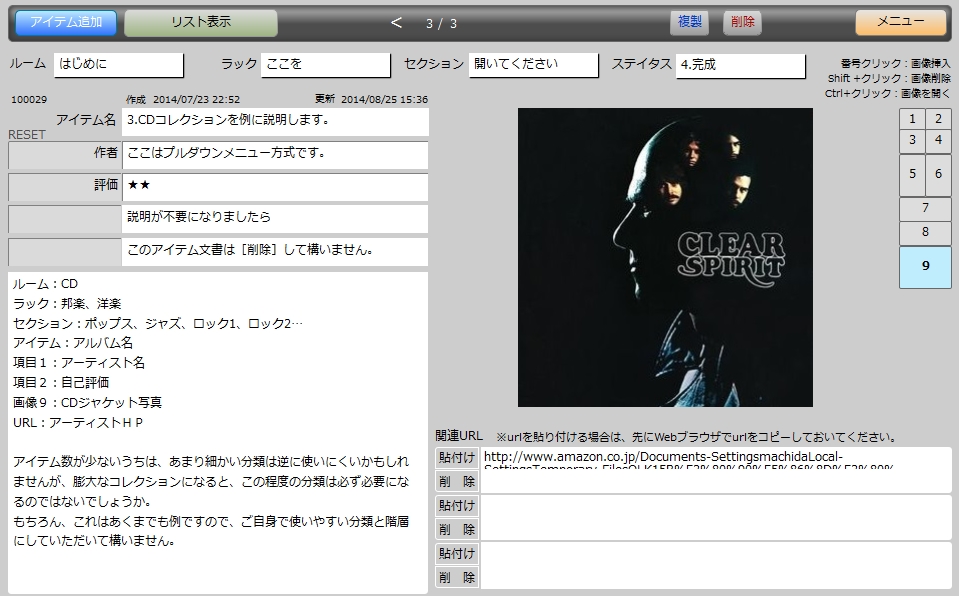Image resolution: width=959 pixels, height=596 pixels.
Task: Click the 作者 label box
Action: tap(65, 155)
